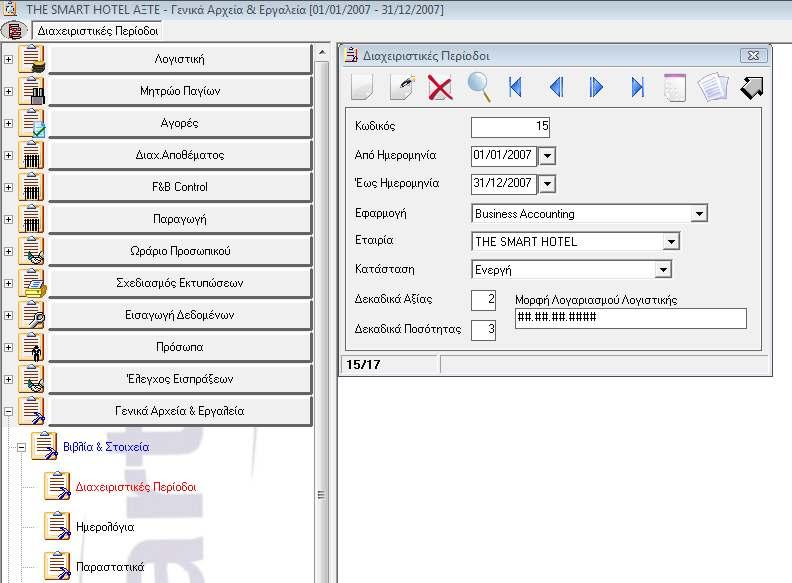The image size is (792, 583).
Task: Switch to the Διαχειριστικές Περίοδοι tab
Action: 97,31
